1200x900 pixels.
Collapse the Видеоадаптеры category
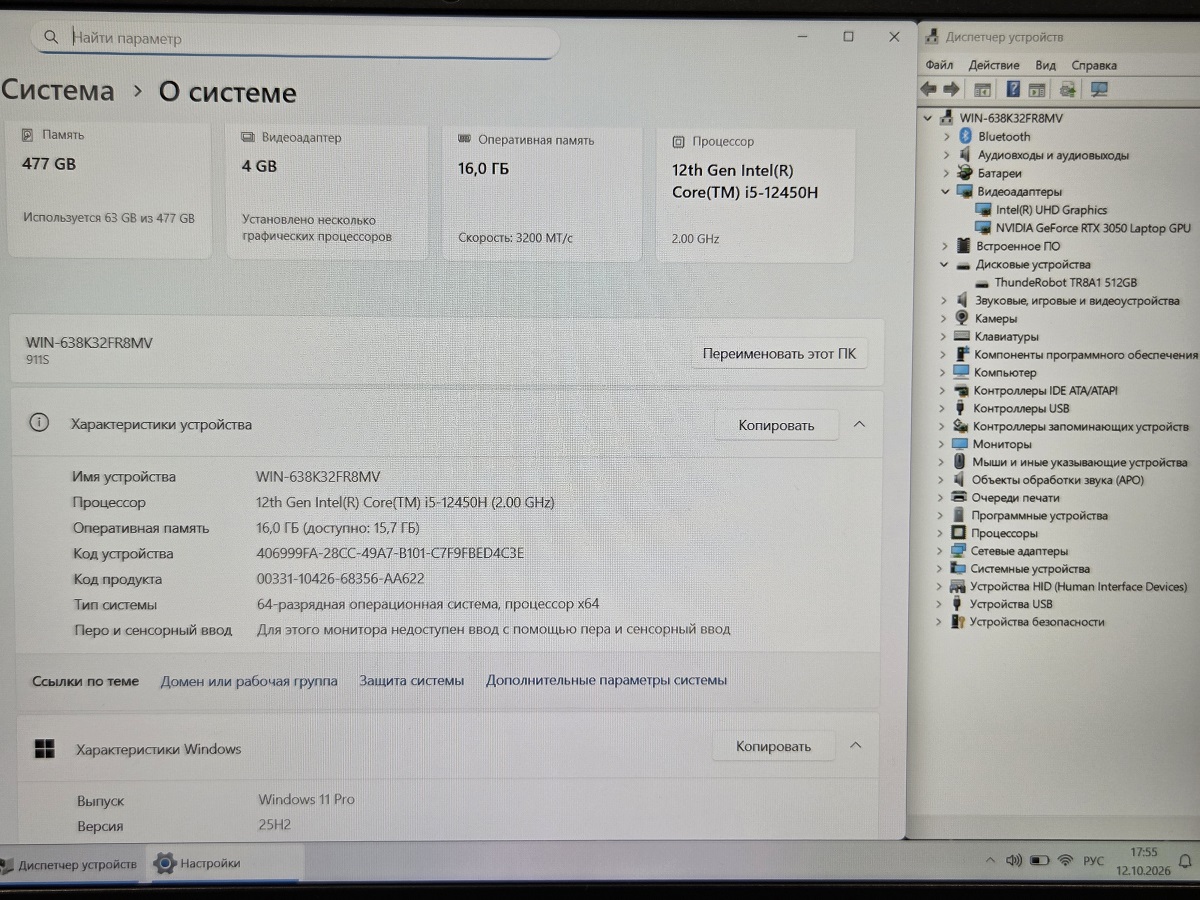click(x=946, y=191)
